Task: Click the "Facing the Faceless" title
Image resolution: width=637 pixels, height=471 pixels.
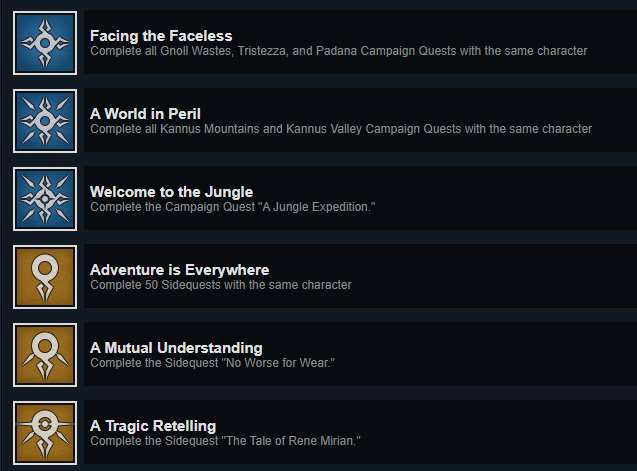Action: tap(161, 36)
